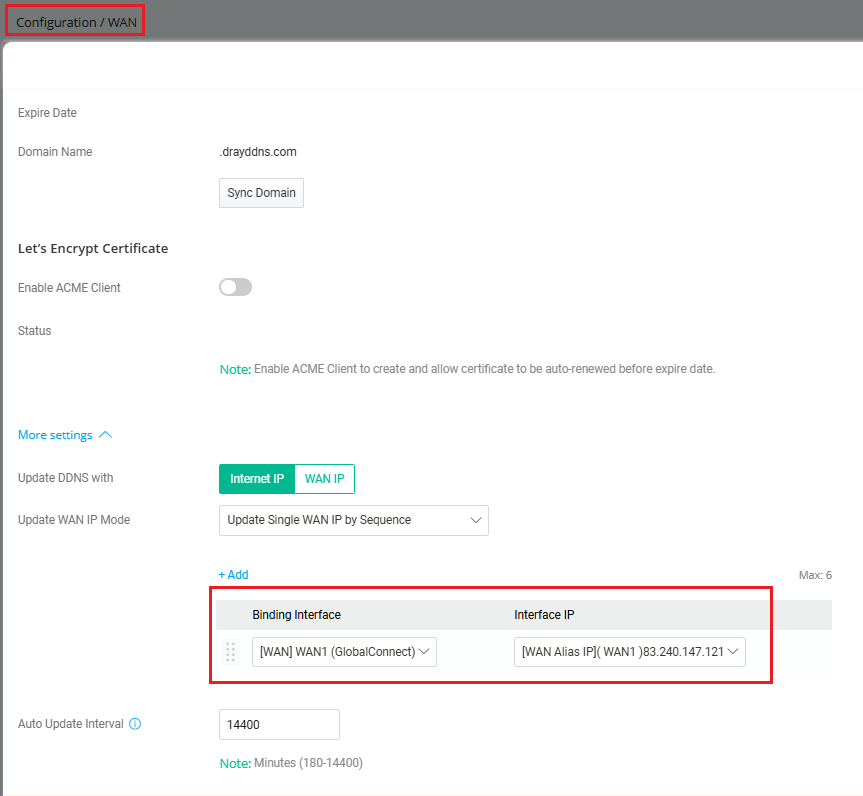
Task: Click the chevron arrow beside More settings
Action: [x=105, y=435]
